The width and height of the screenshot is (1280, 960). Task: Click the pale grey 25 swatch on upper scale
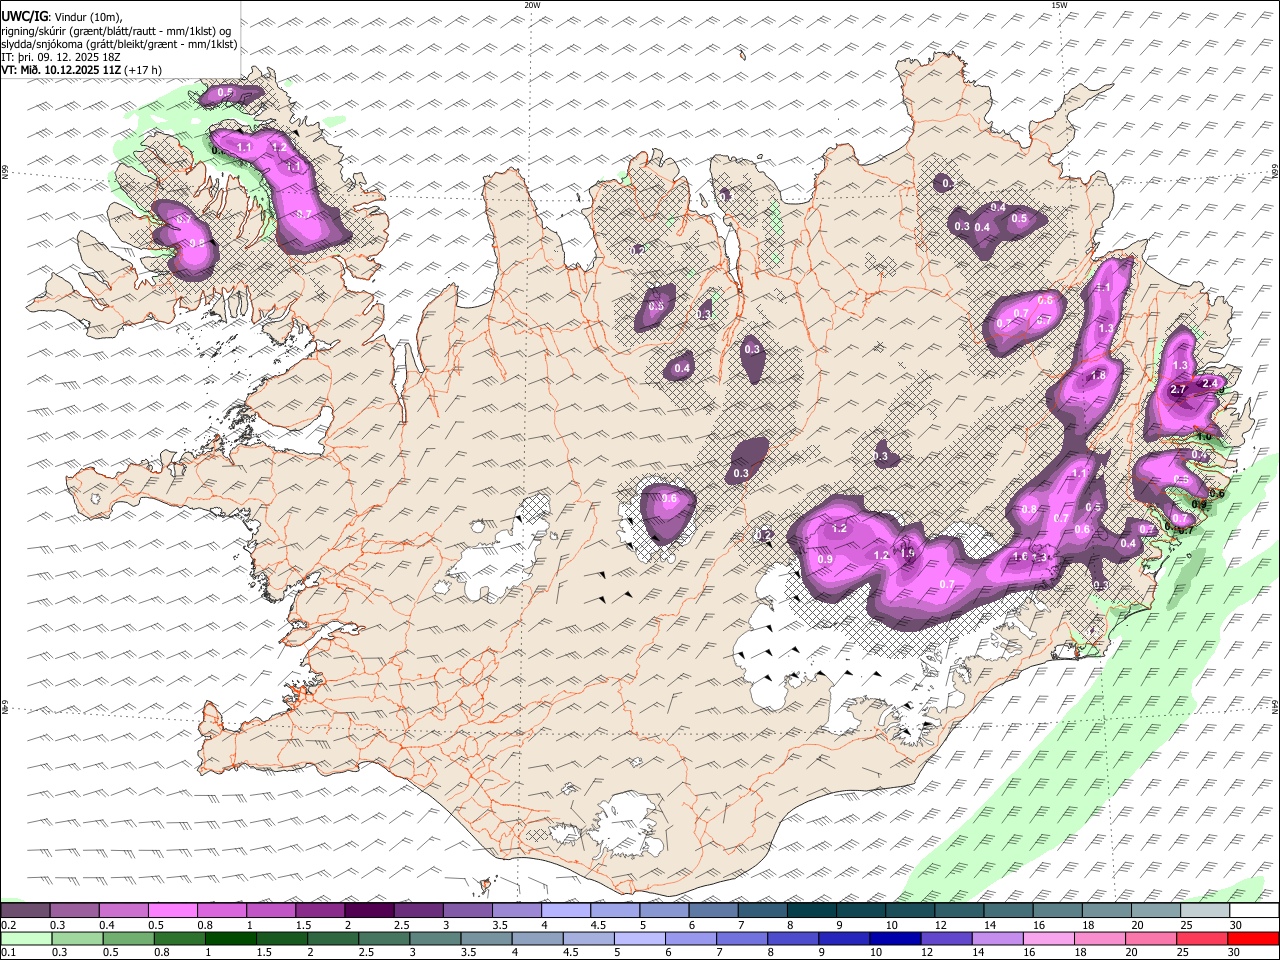pos(1205,910)
